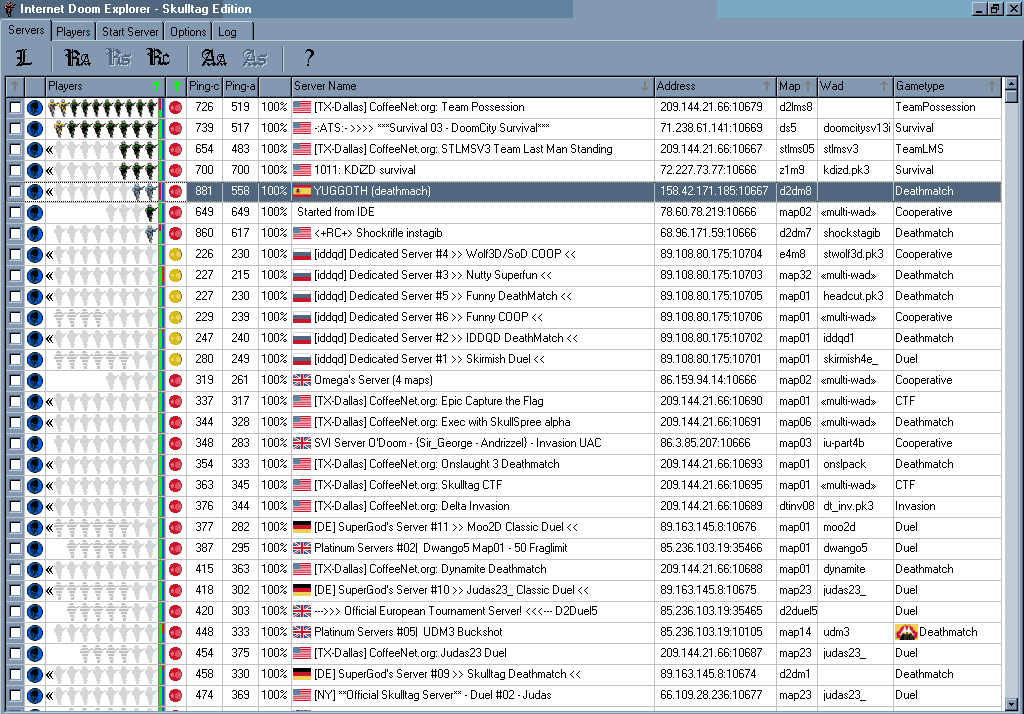Click the flame icon beside UDM3 Deathmatch gametype
This screenshot has width=1024, height=714.
click(x=906, y=632)
